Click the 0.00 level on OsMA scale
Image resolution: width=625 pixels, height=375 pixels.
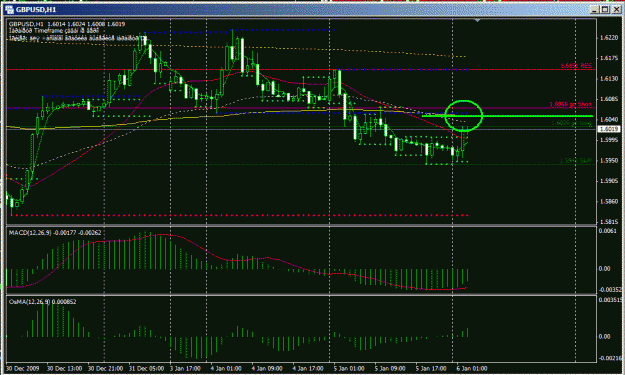(x=605, y=337)
